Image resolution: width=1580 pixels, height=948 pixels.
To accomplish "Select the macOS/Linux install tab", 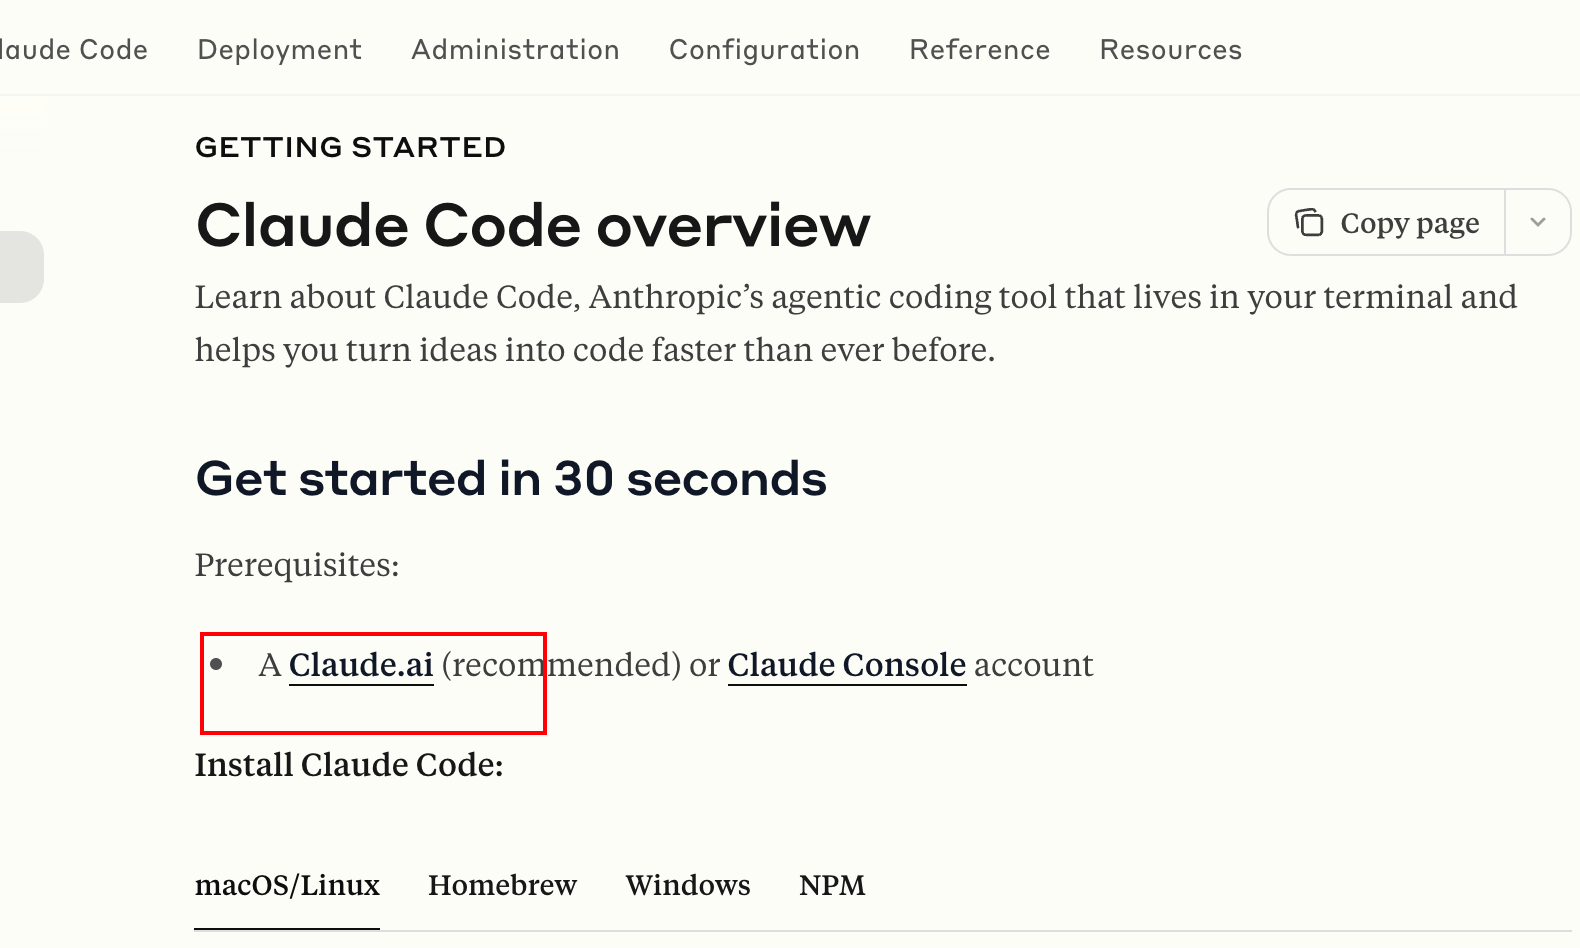I will point(287,885).
